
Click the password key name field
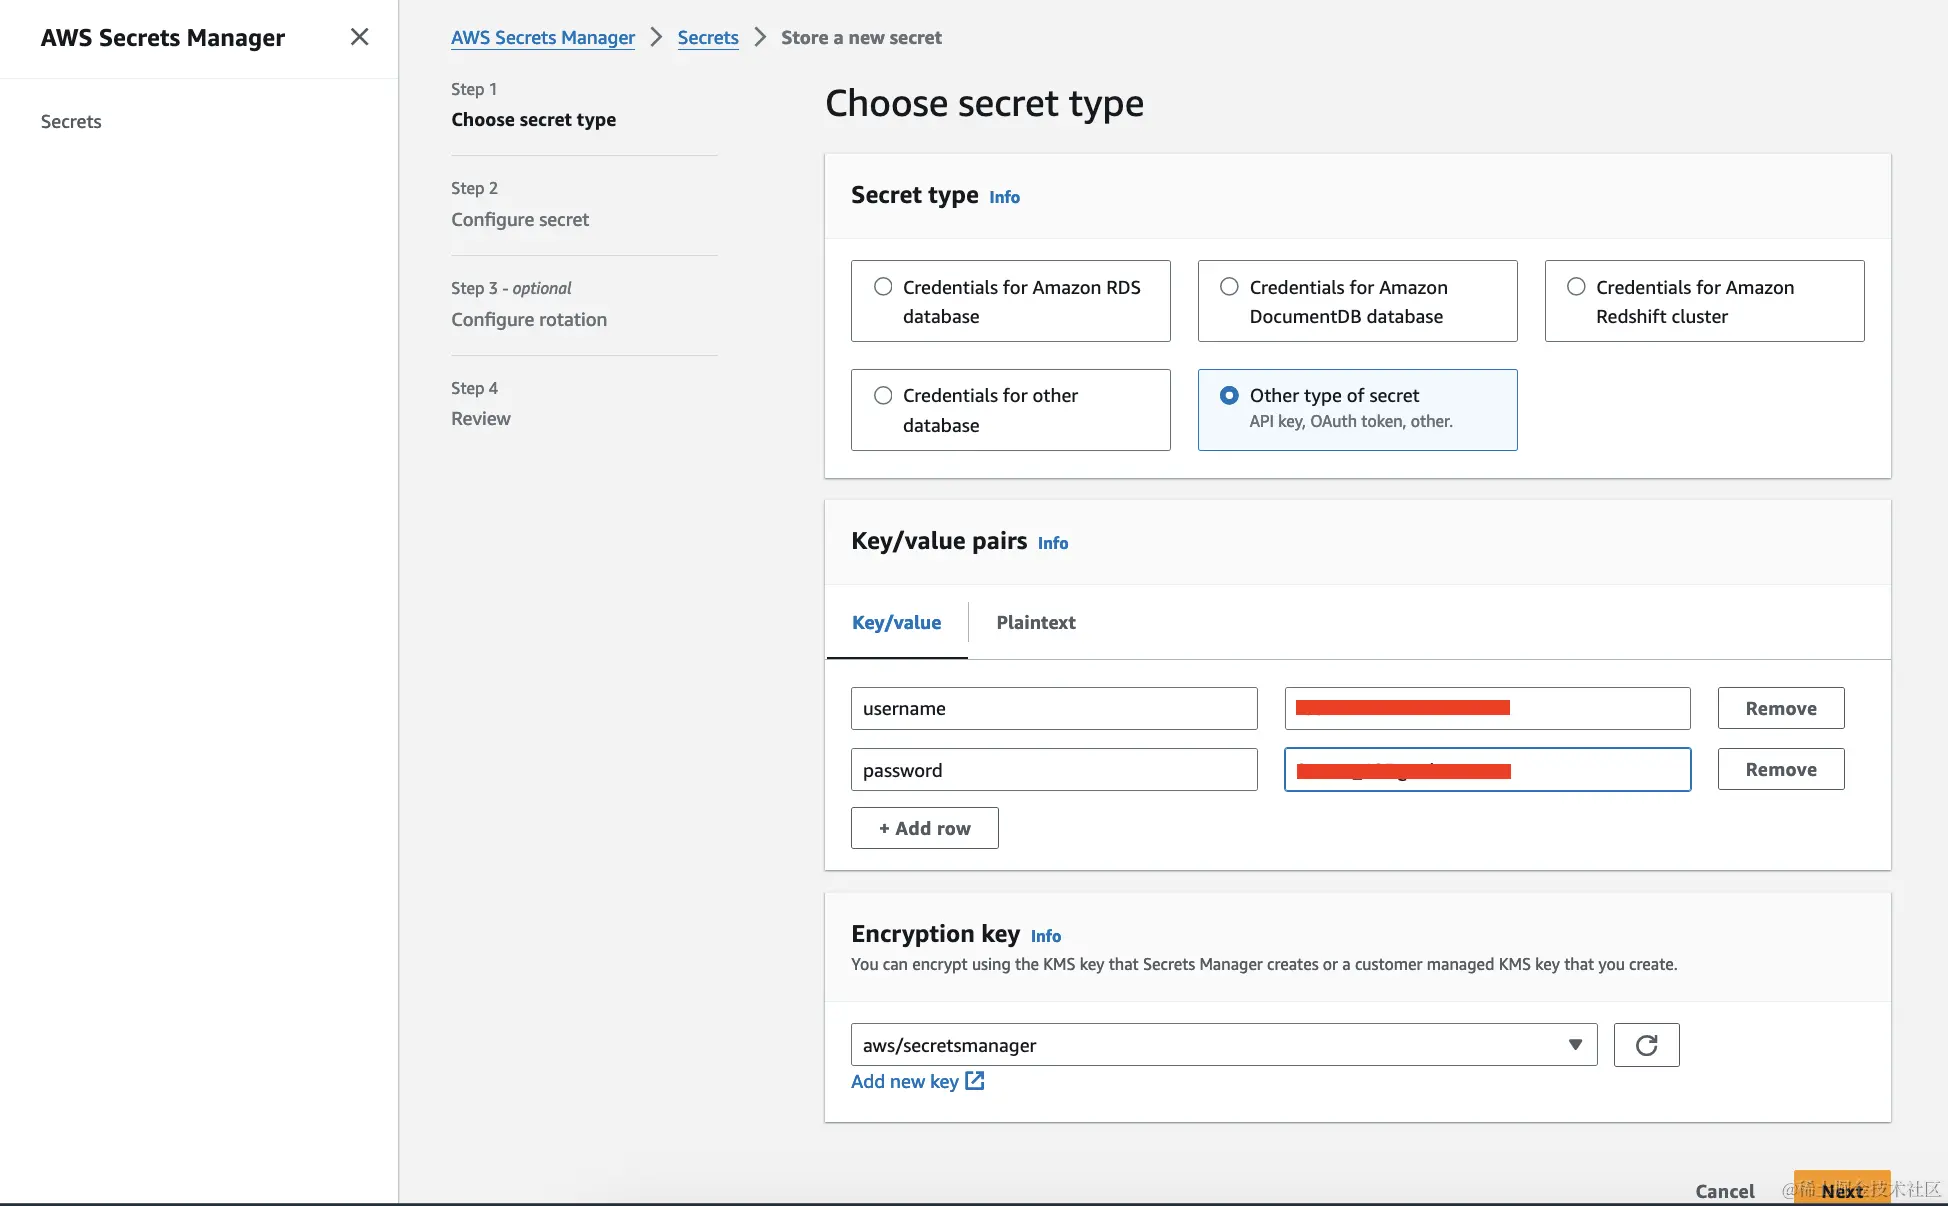[x=1053, y=770]
